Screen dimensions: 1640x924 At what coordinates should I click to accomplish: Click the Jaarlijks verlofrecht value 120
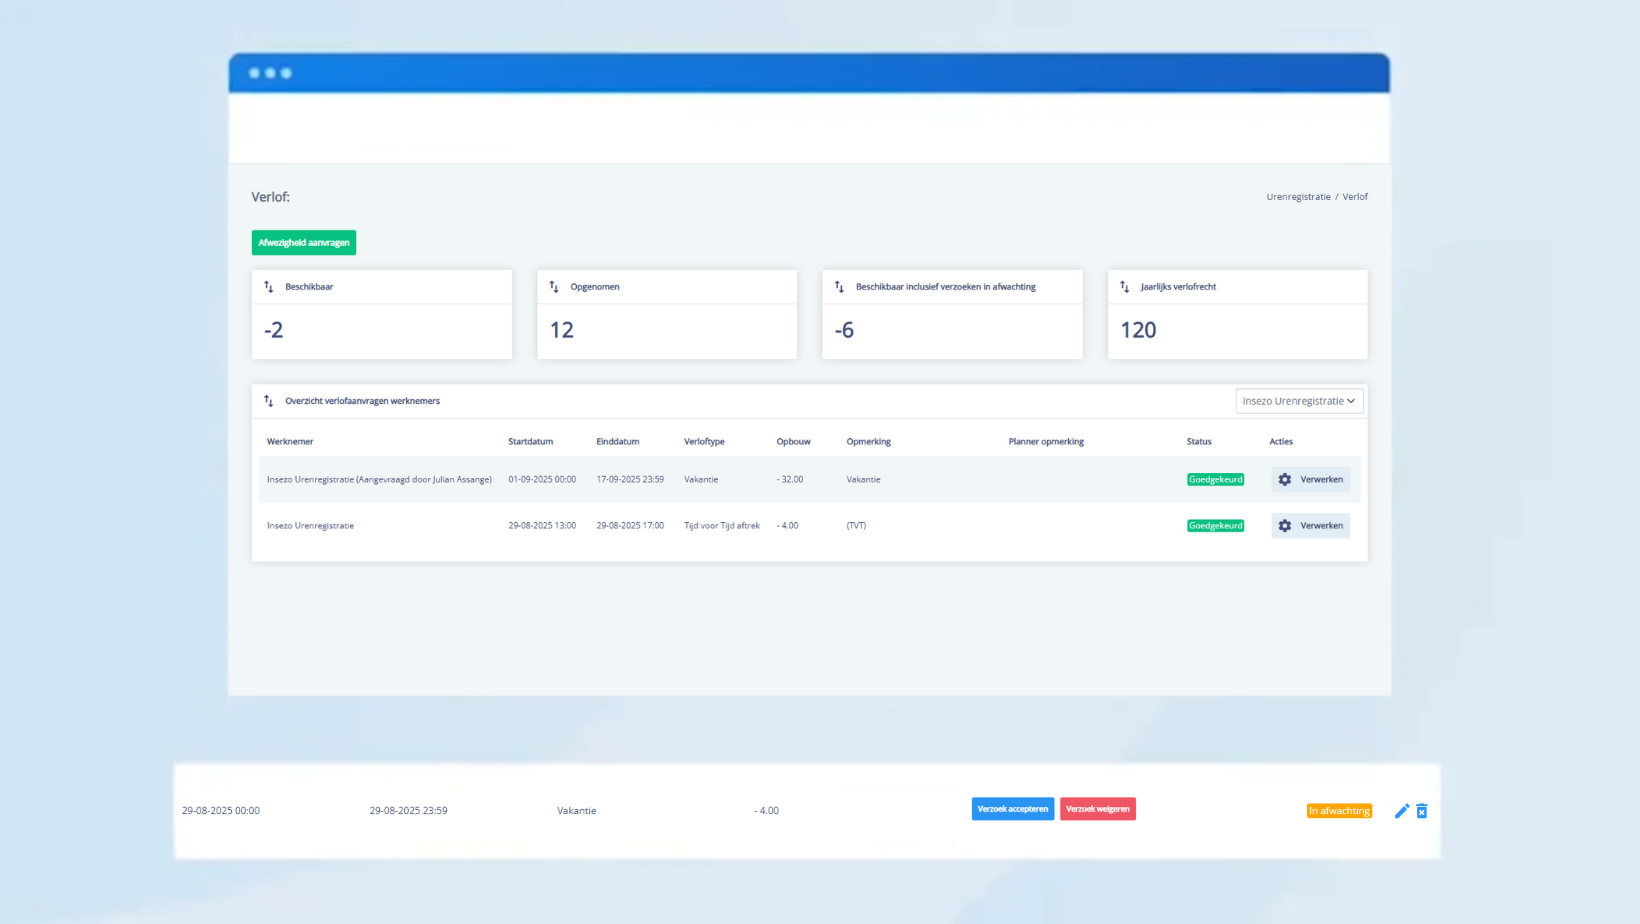point(1138,331)
